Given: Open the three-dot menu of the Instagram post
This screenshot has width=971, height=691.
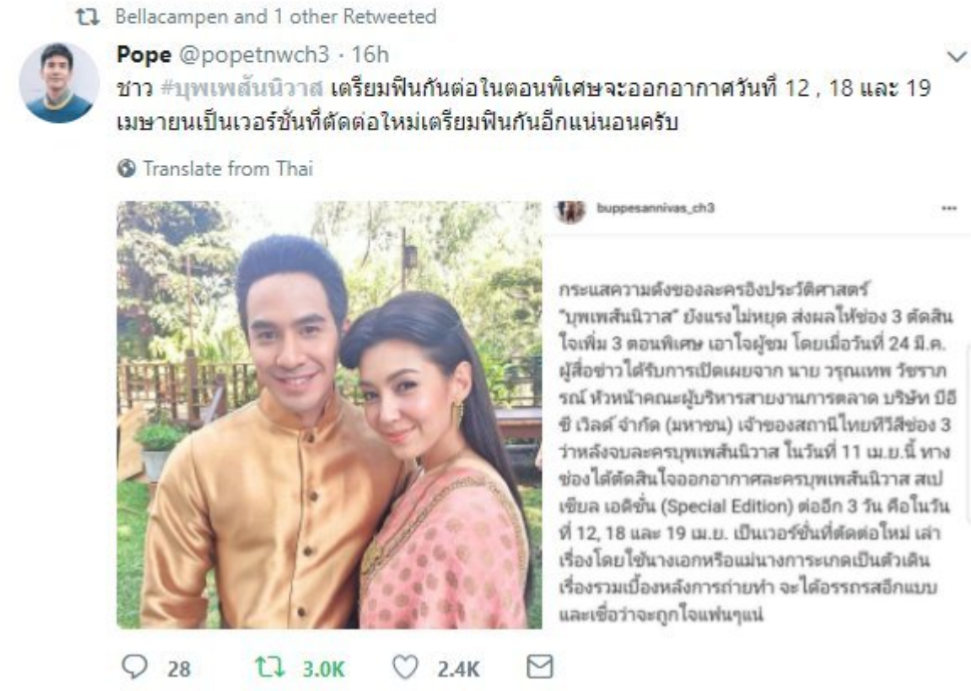Looking at the screenshot, I should 949,209.
